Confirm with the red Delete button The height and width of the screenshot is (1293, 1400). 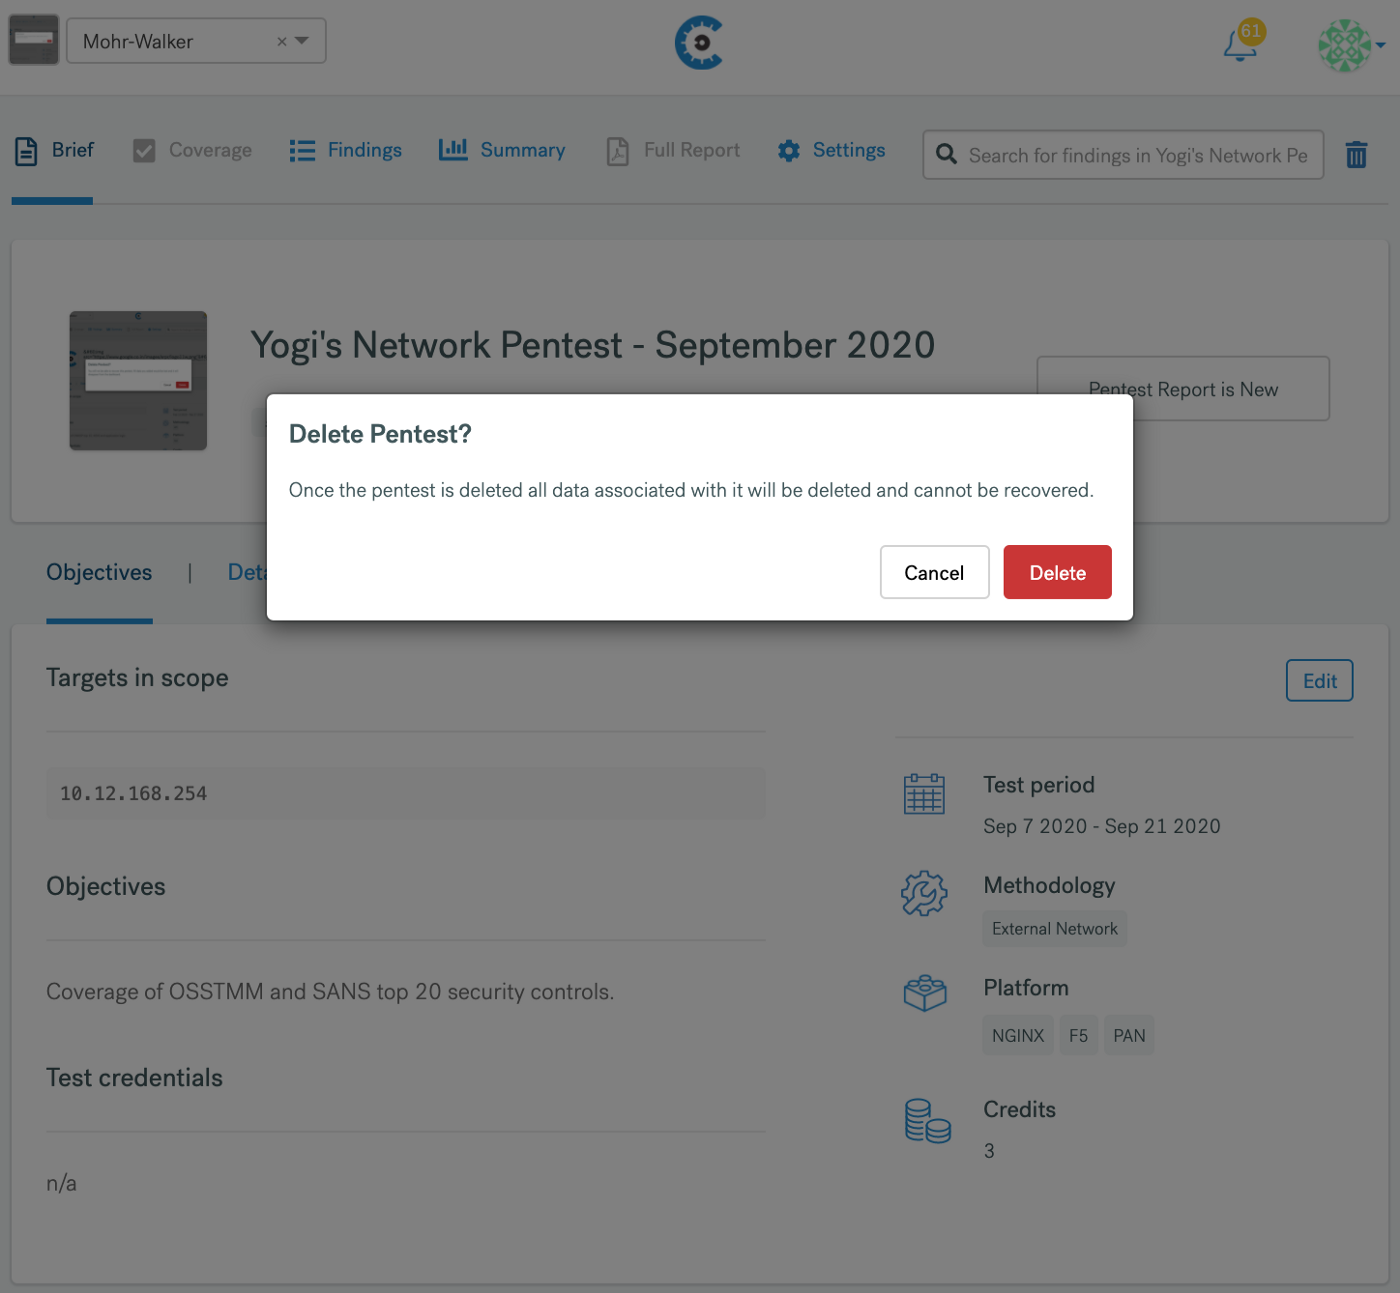[1057, 572]
